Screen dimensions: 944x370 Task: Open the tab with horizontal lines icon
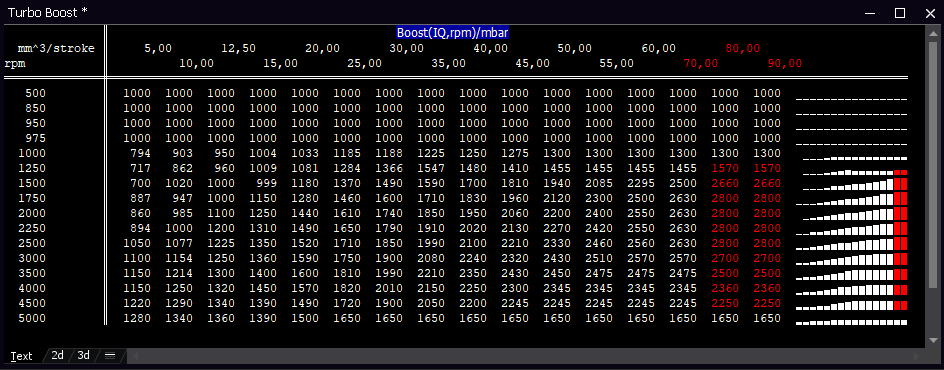pyautogui.click(x=110, y=355)
